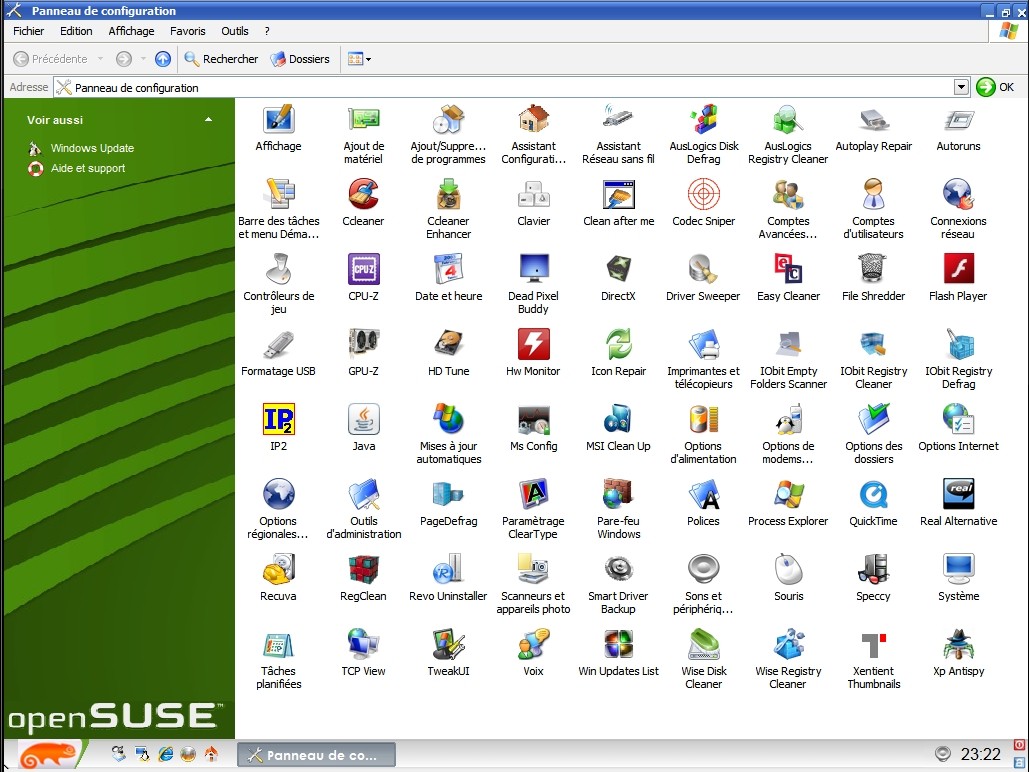Collapse the Voir aussi panel
1029x772 pixels.
(x=208, y=119)
